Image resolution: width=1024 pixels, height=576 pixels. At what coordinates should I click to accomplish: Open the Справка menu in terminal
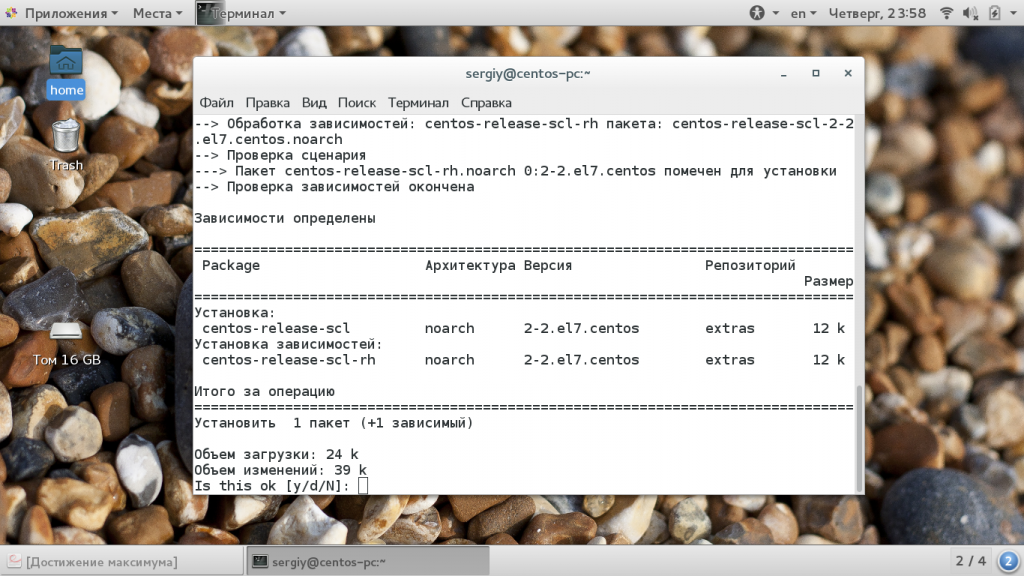point(486,102)
